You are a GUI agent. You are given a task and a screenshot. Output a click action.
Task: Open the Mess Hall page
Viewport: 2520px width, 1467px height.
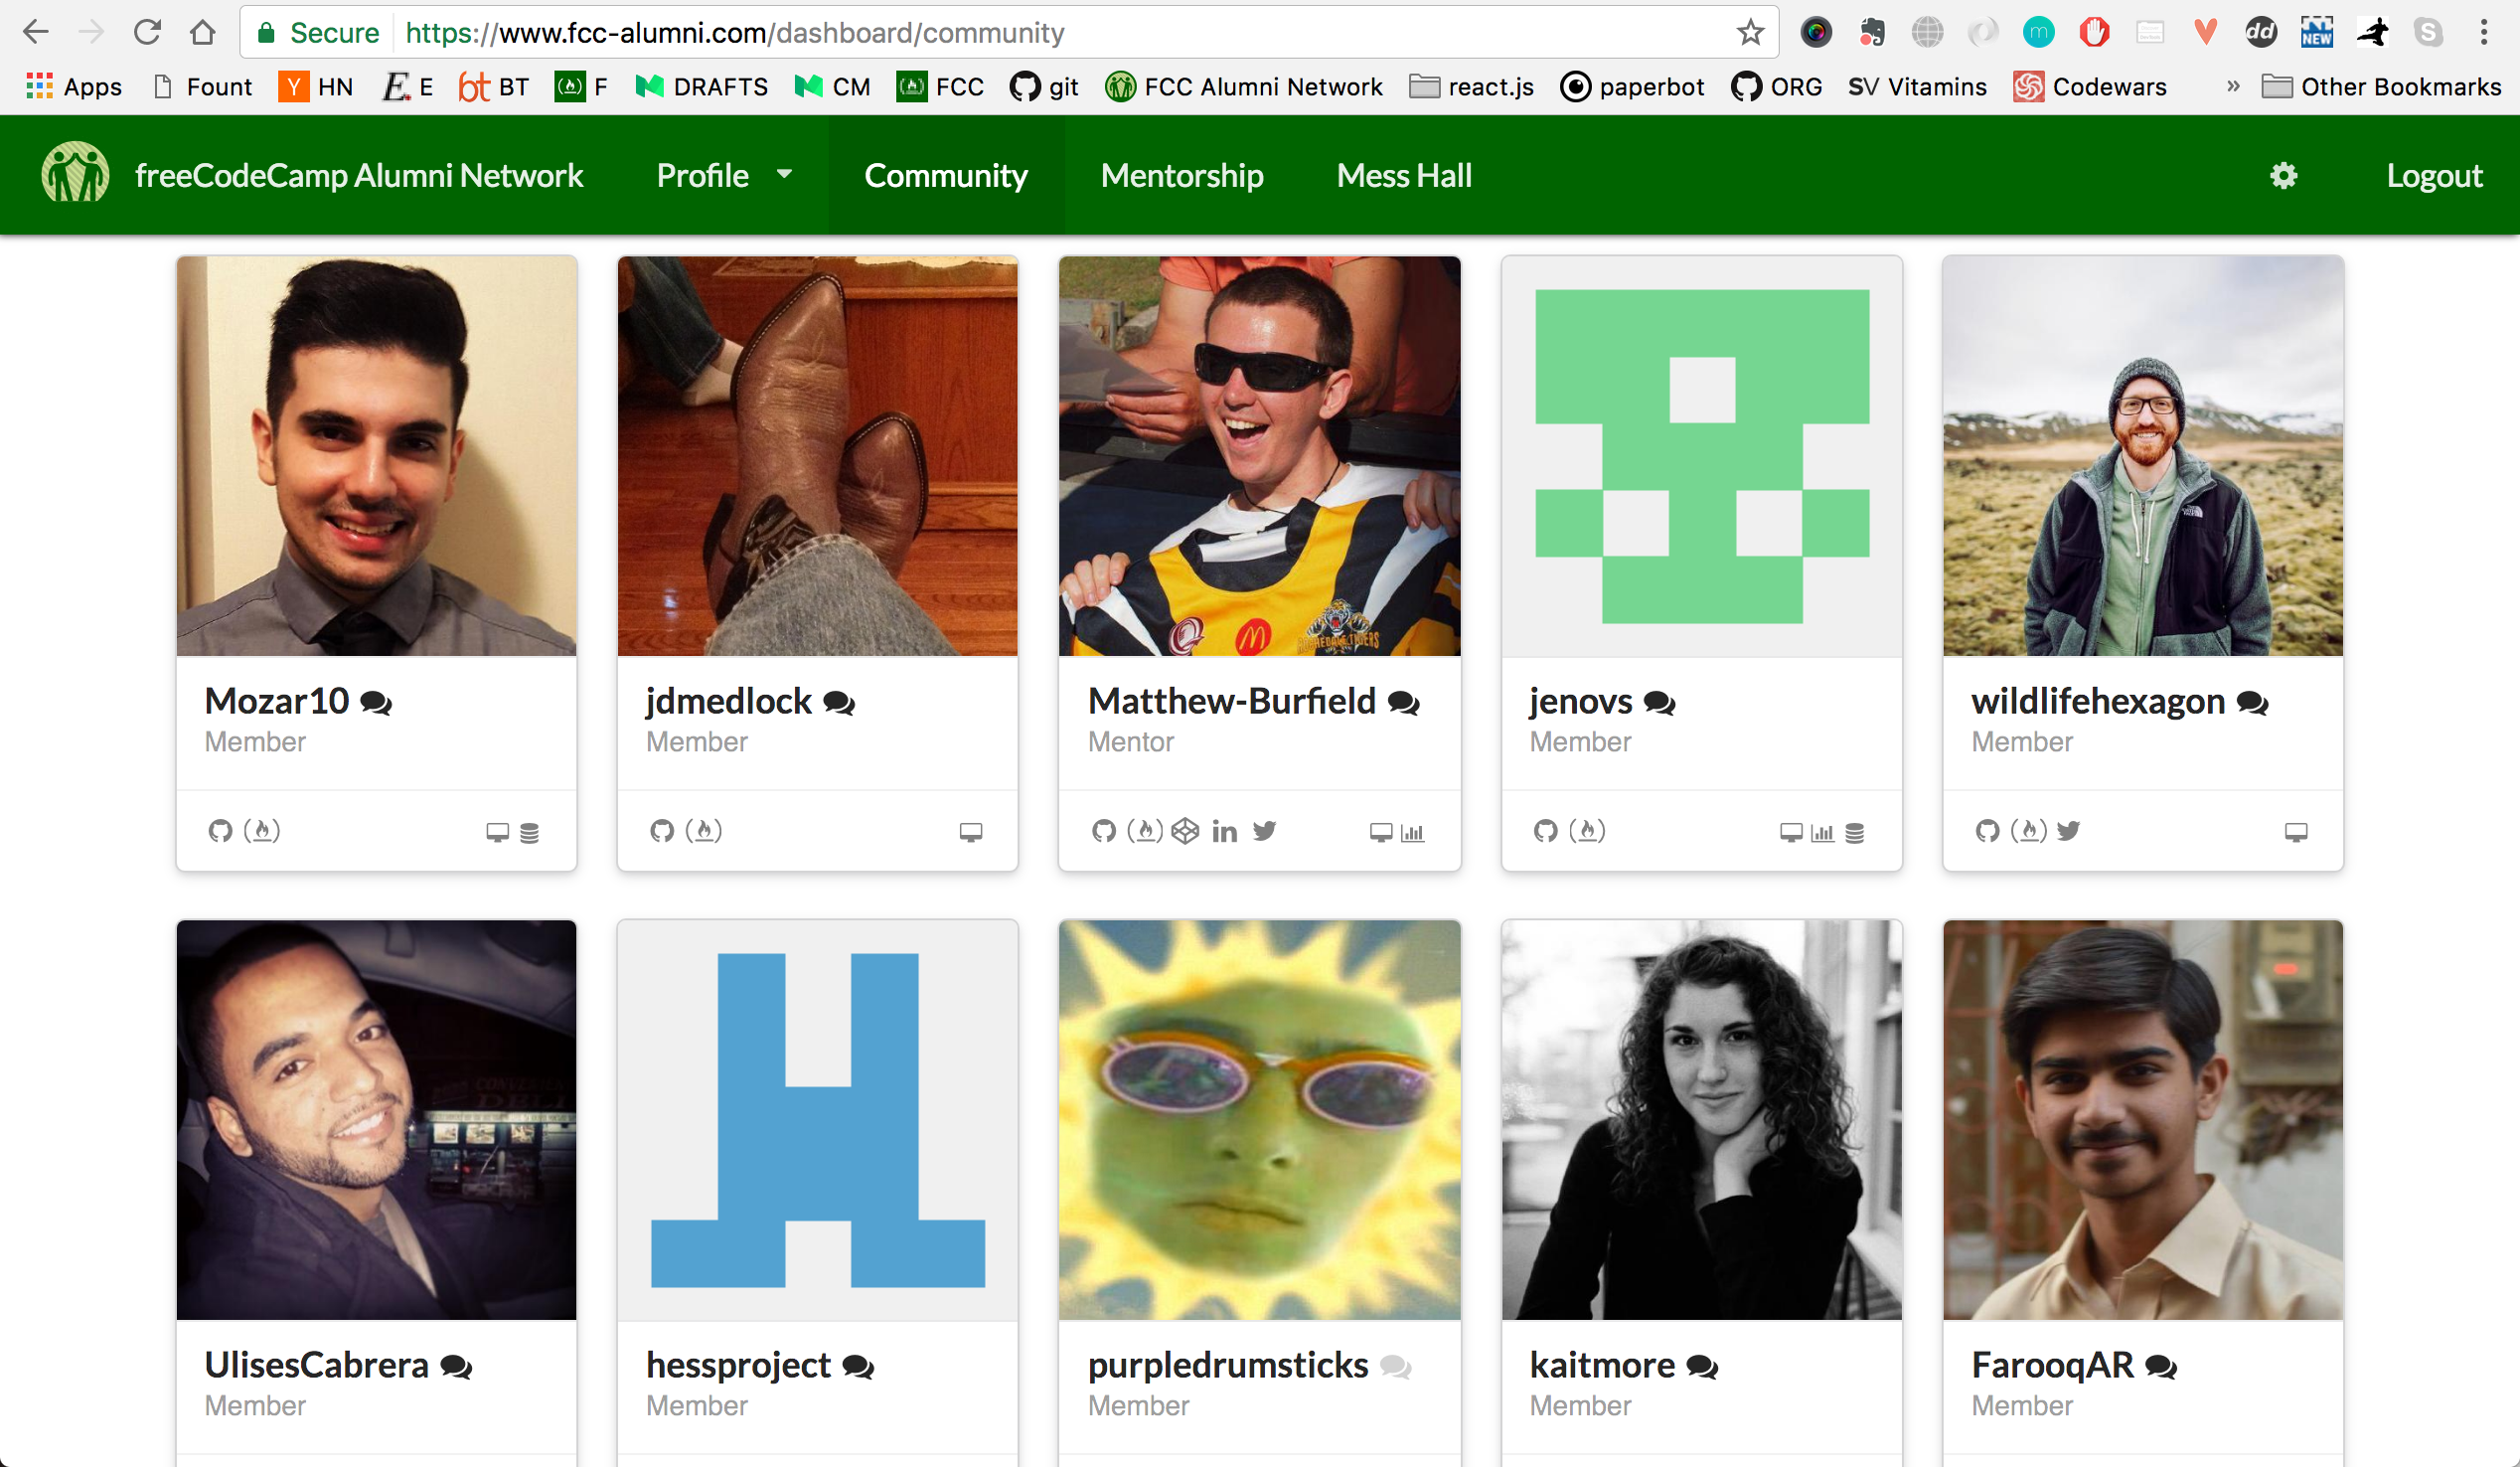point(1404,176)
